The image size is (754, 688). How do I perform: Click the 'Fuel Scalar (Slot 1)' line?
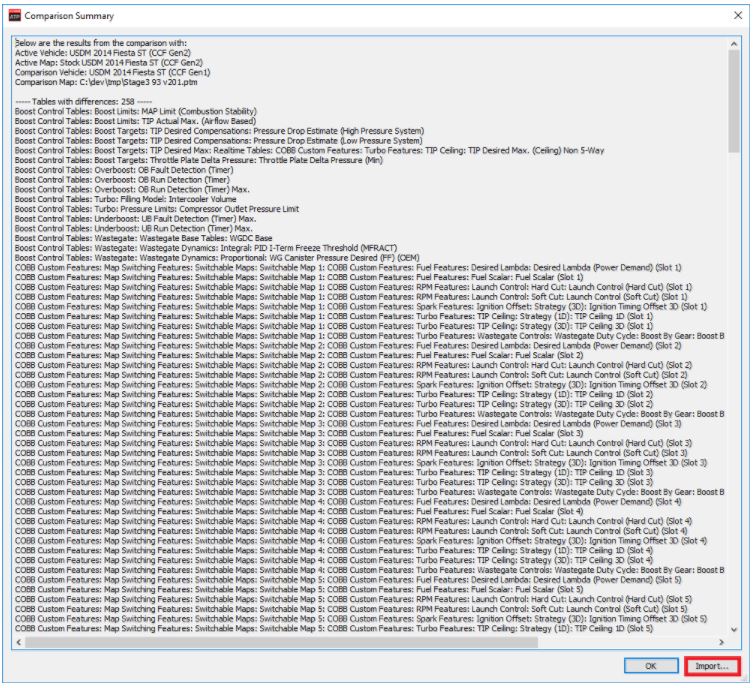(299, 277)
